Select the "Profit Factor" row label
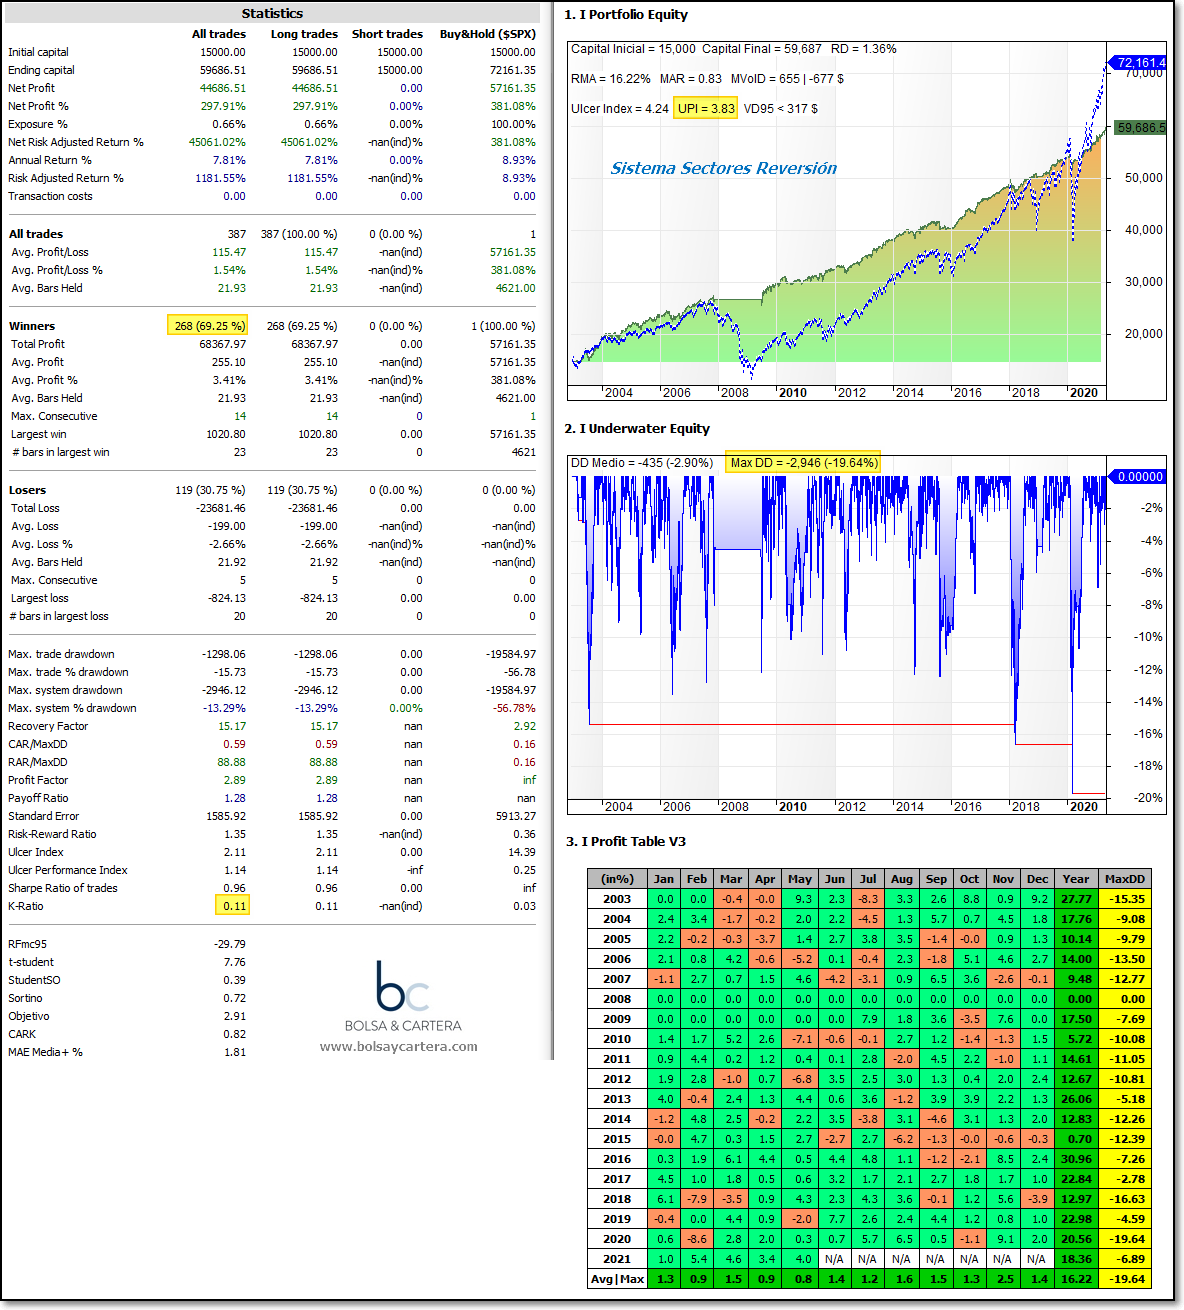 (x=38, y=780)
